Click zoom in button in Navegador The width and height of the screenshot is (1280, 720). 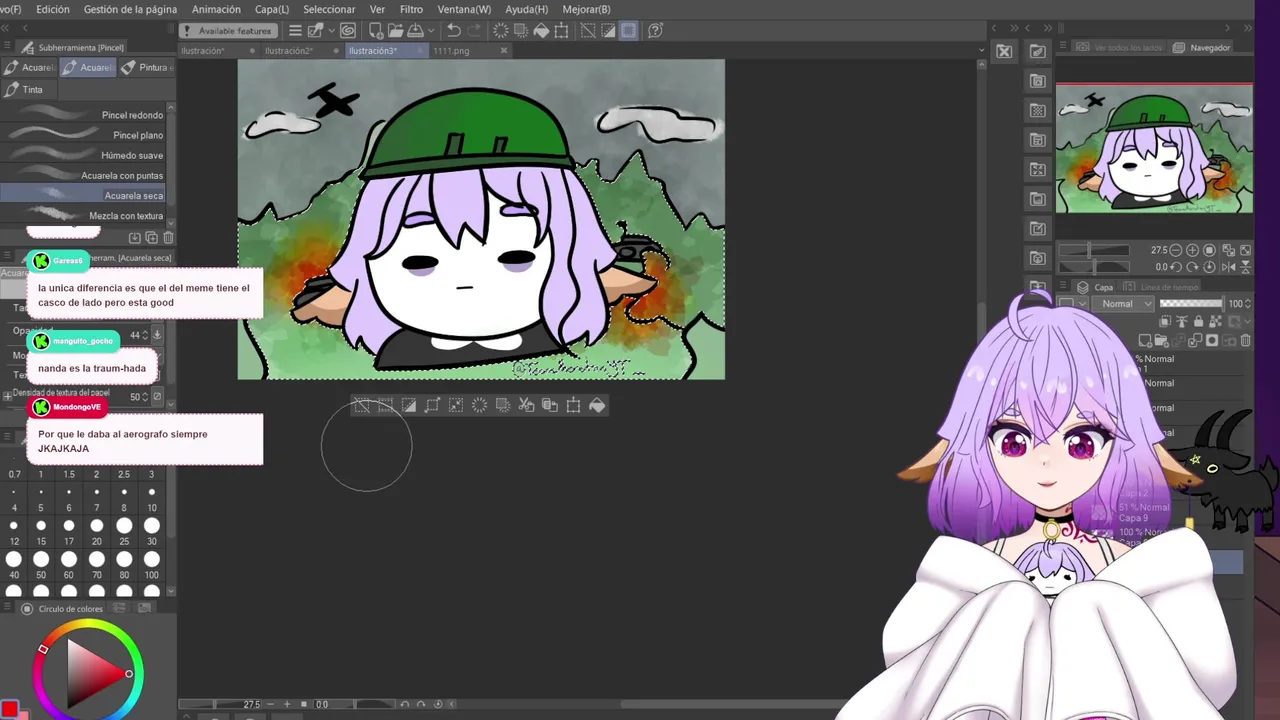coord(1192,250)
